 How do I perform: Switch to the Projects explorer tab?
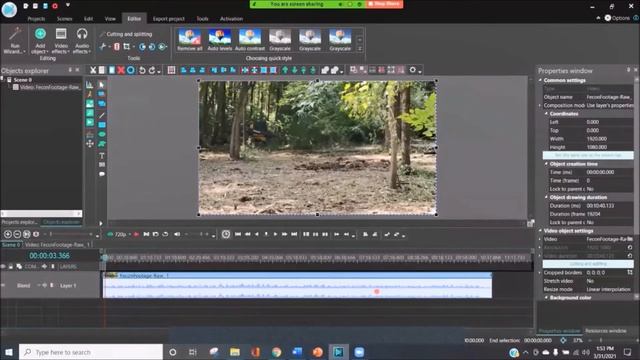[19, 222]
